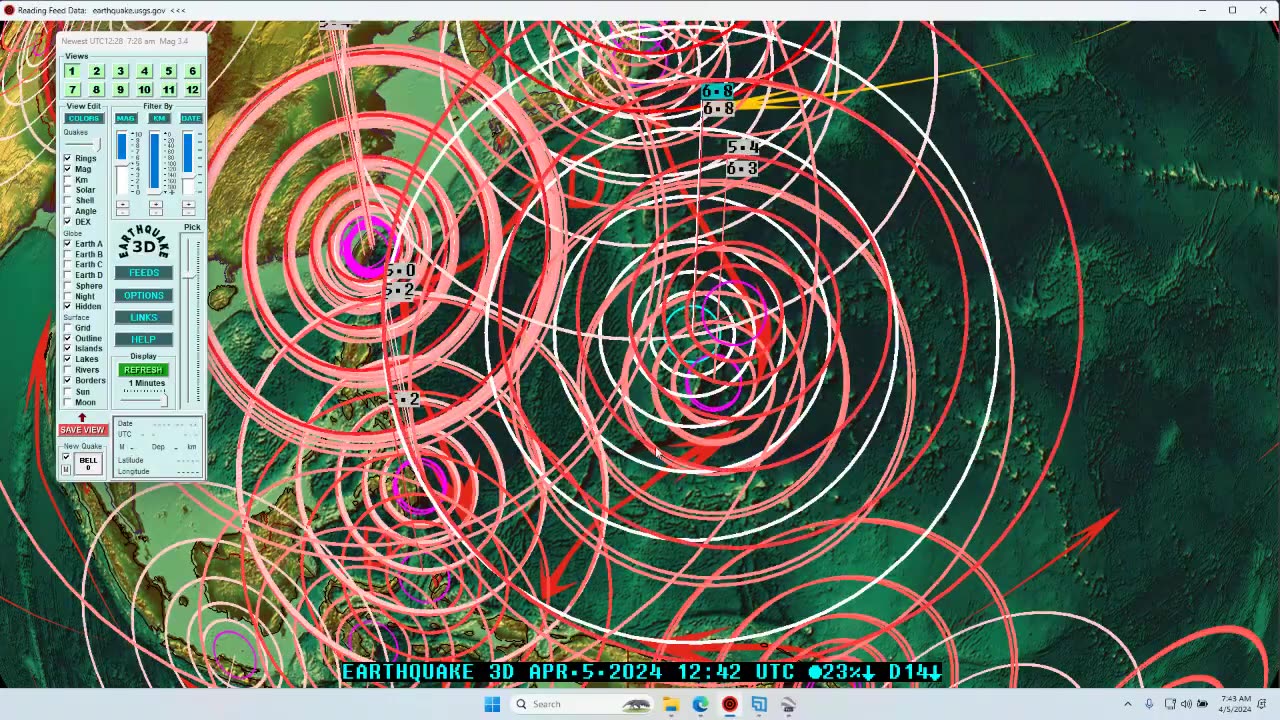Toggle the Lakes checkbox
The image size is (1280, 720).
coord(68,359)
